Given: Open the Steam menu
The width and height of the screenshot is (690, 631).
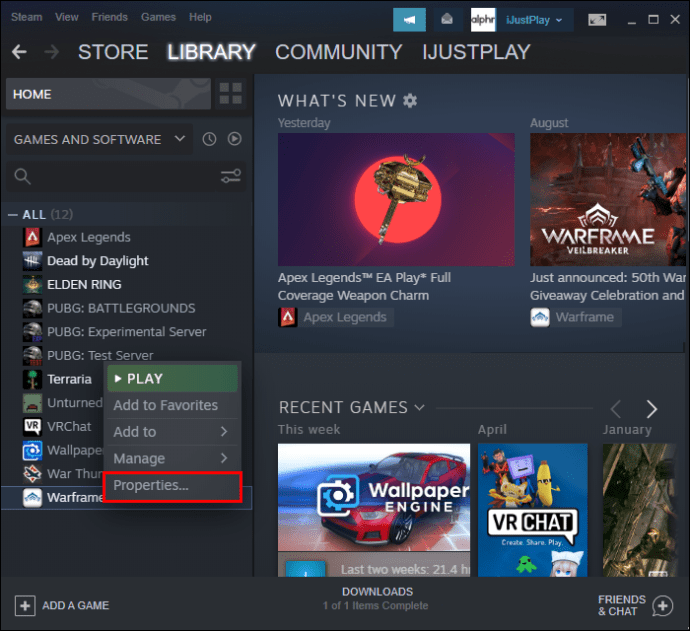Looking at the screenshot, I should pyautogui.click(x=26, y=17).
